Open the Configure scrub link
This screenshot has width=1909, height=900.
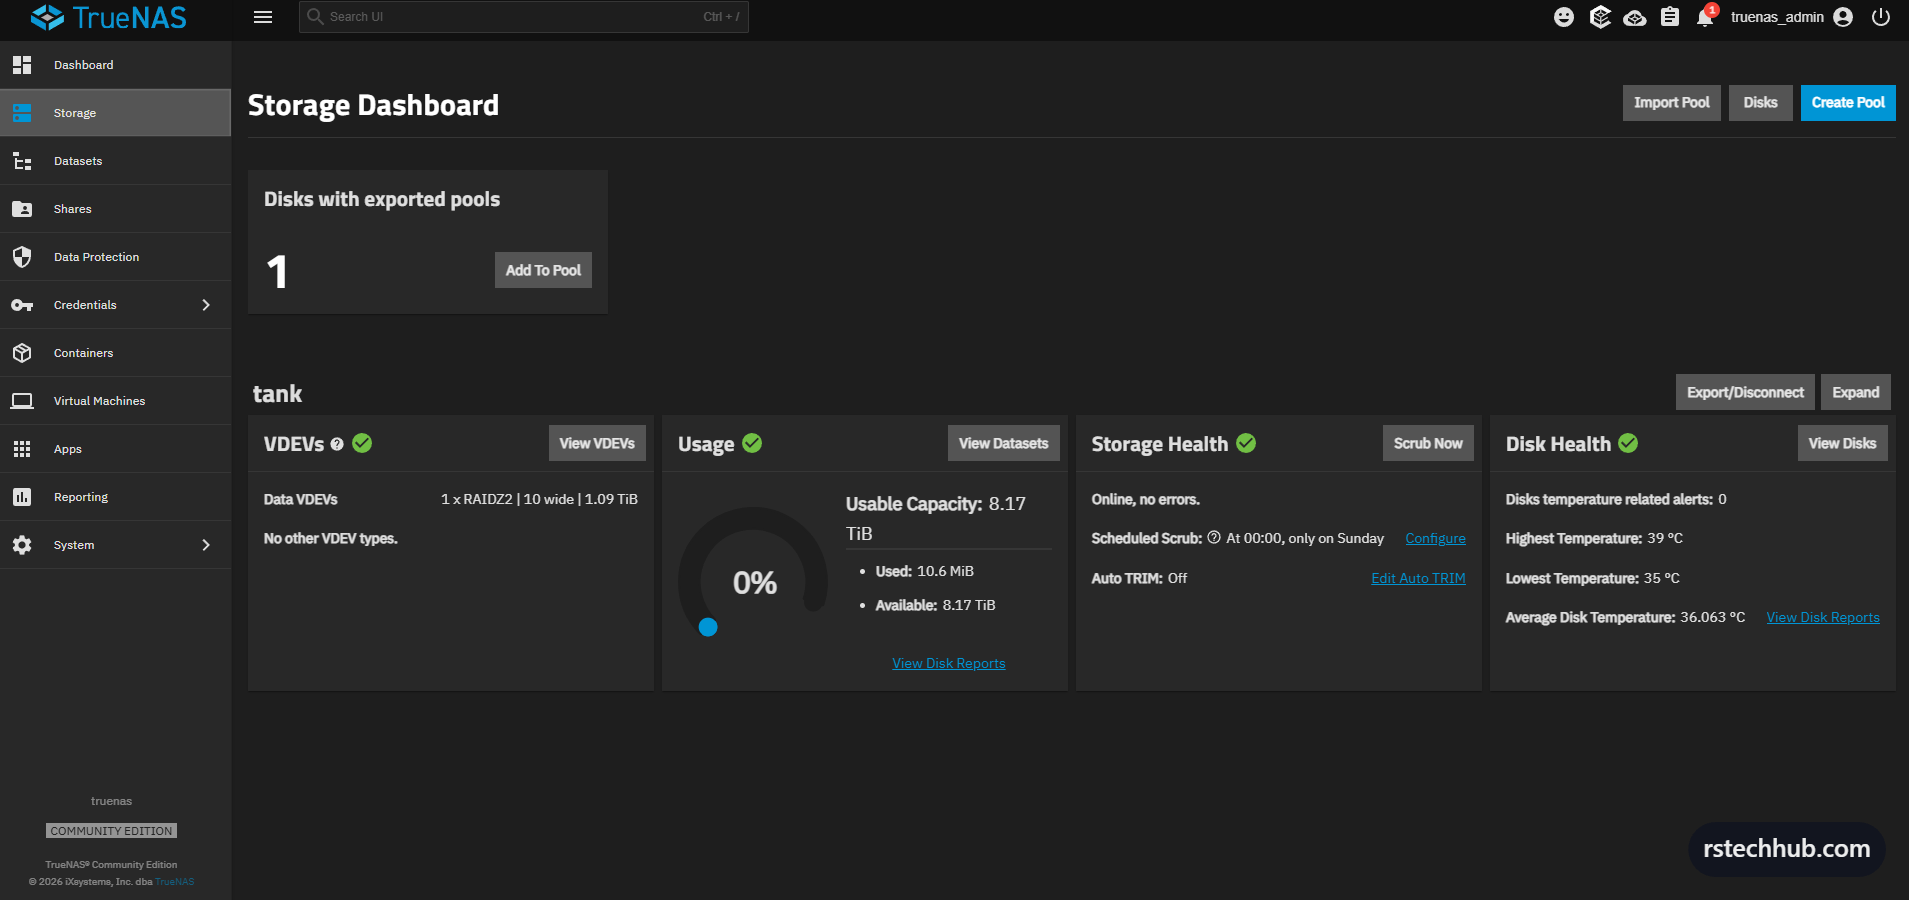pos(1435,538)
